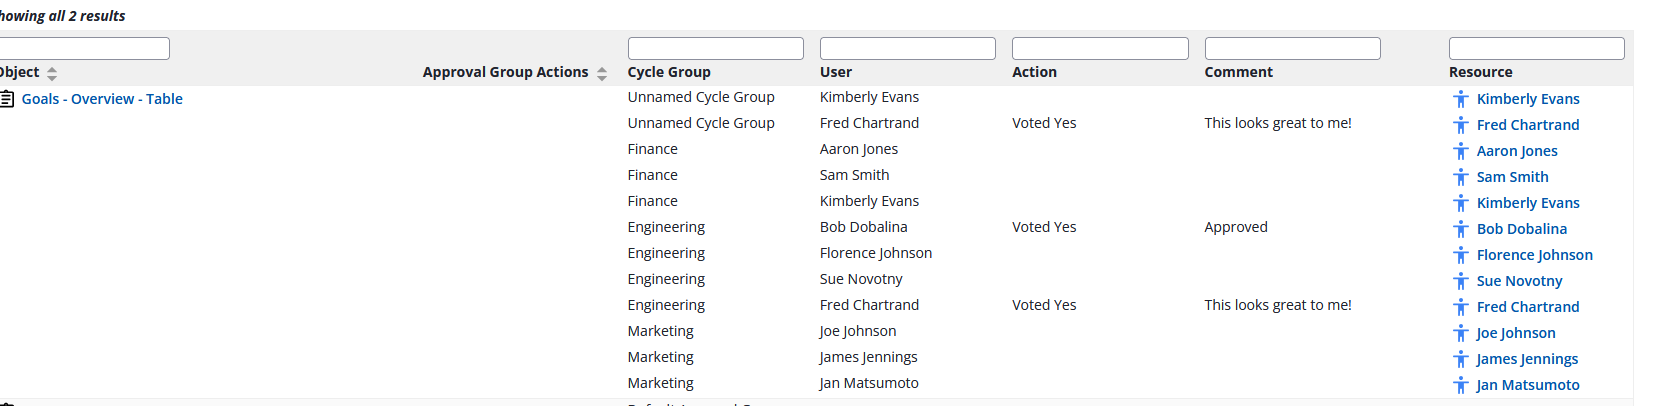Screen dimensions: 1677x406
Task: Click the document icon beside Goals - Overview - Table
Action: [x=7, y=99]
